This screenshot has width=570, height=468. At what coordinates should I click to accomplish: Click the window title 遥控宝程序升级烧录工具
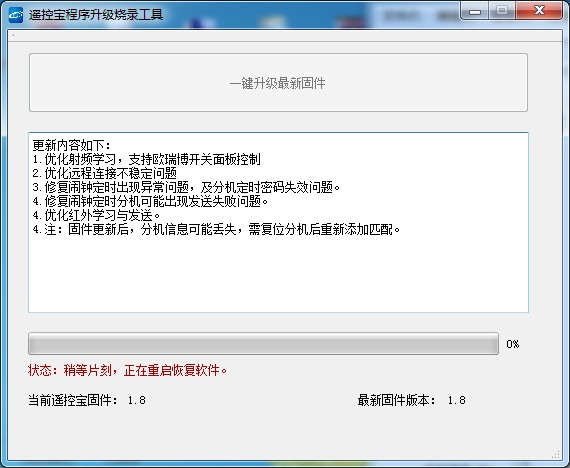[96, 15]
